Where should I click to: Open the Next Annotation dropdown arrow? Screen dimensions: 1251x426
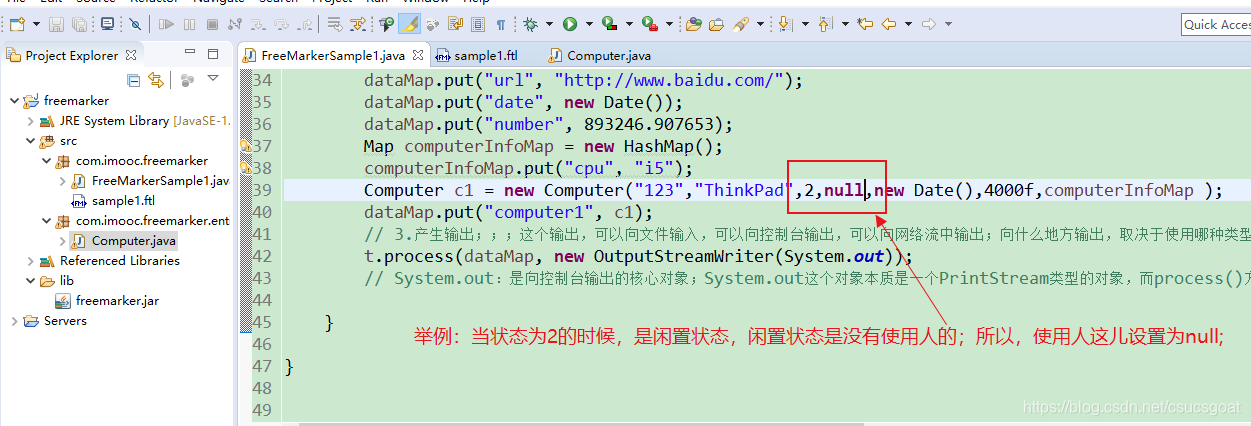click(805, 24)
